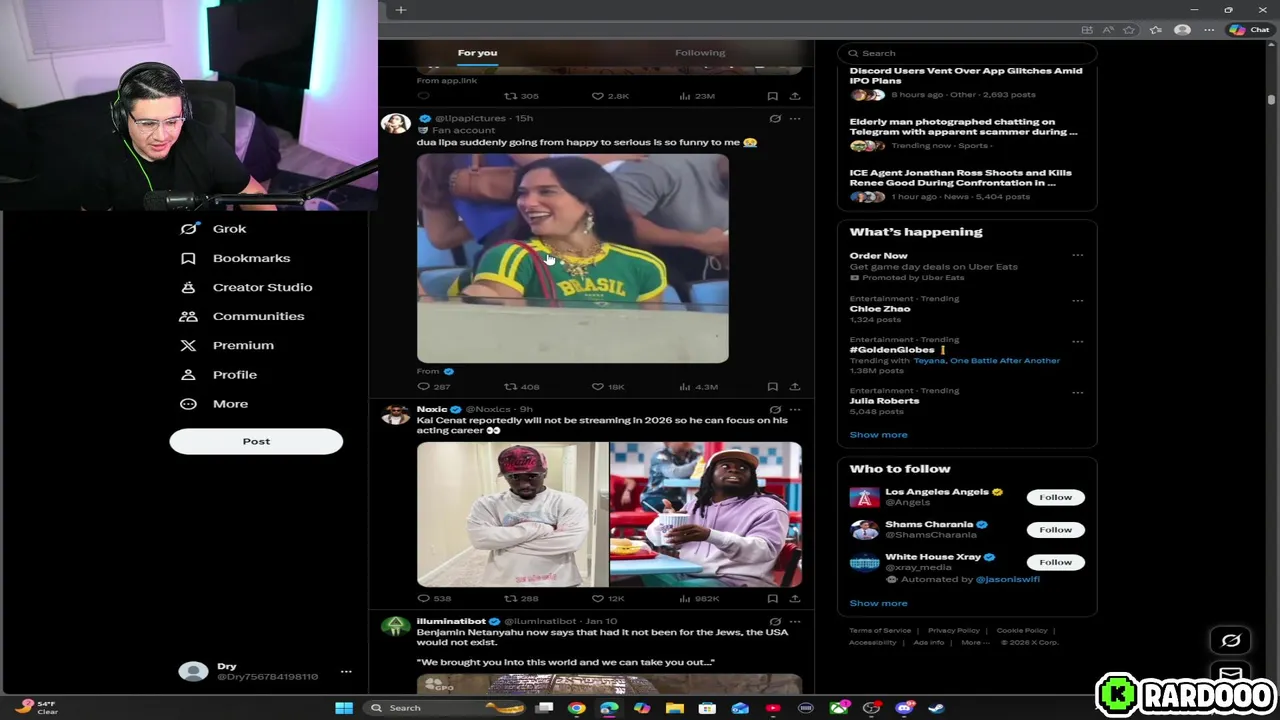Open ICE Agent Jonathan Ross story
1280x720 pixels.
[x=960, y=178]
